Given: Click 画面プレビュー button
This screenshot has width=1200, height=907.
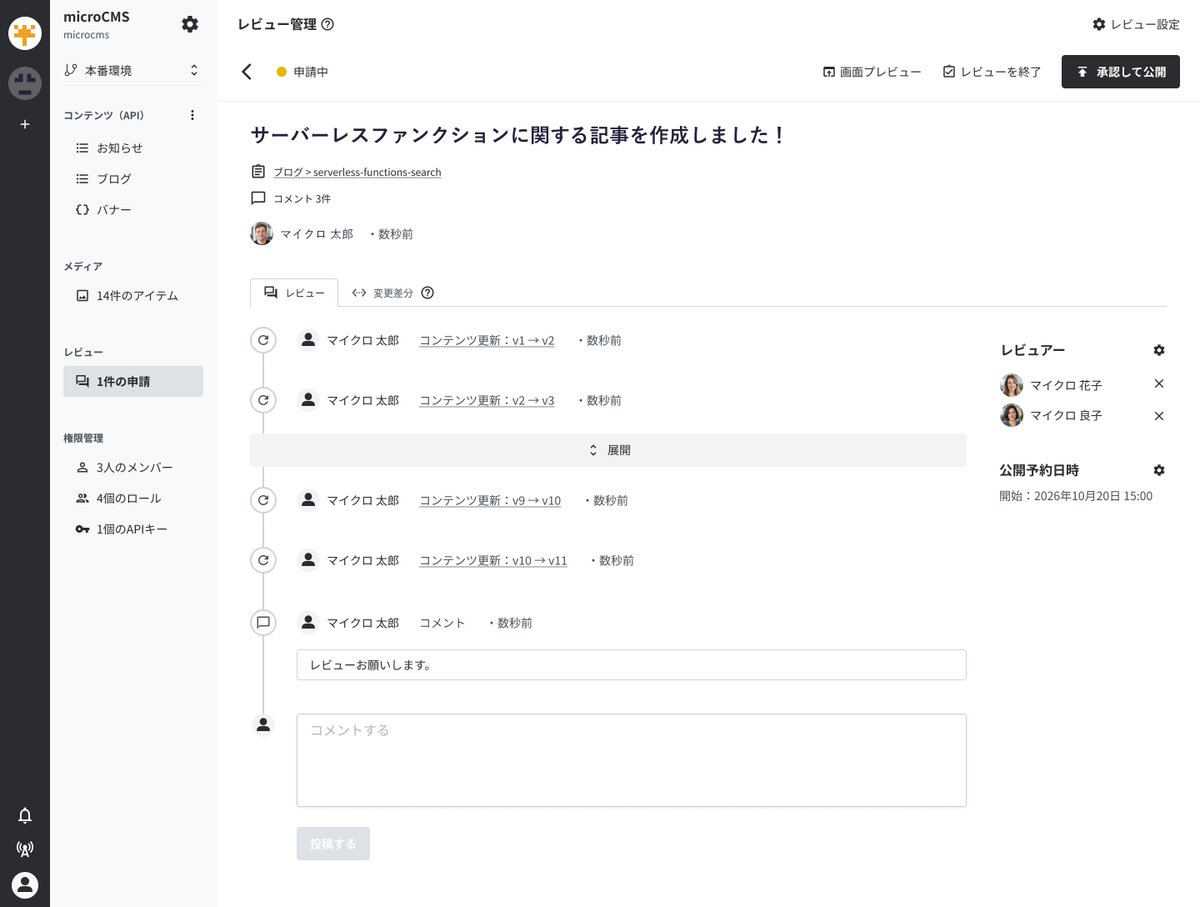Looking at the screenshot, I should 872,72.
